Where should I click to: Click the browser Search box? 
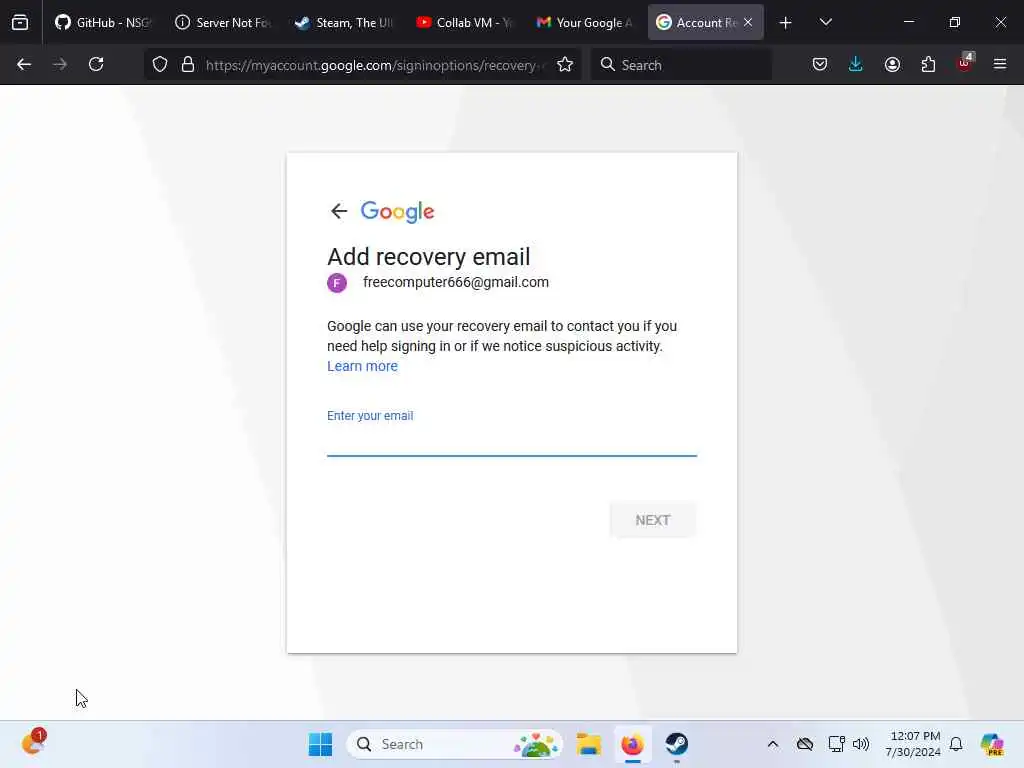point(681,65)
